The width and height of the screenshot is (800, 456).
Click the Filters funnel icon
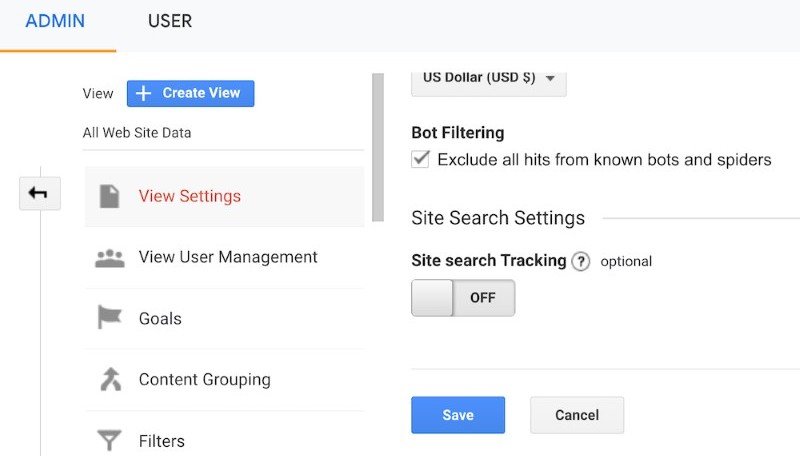(x=109, y=441)
